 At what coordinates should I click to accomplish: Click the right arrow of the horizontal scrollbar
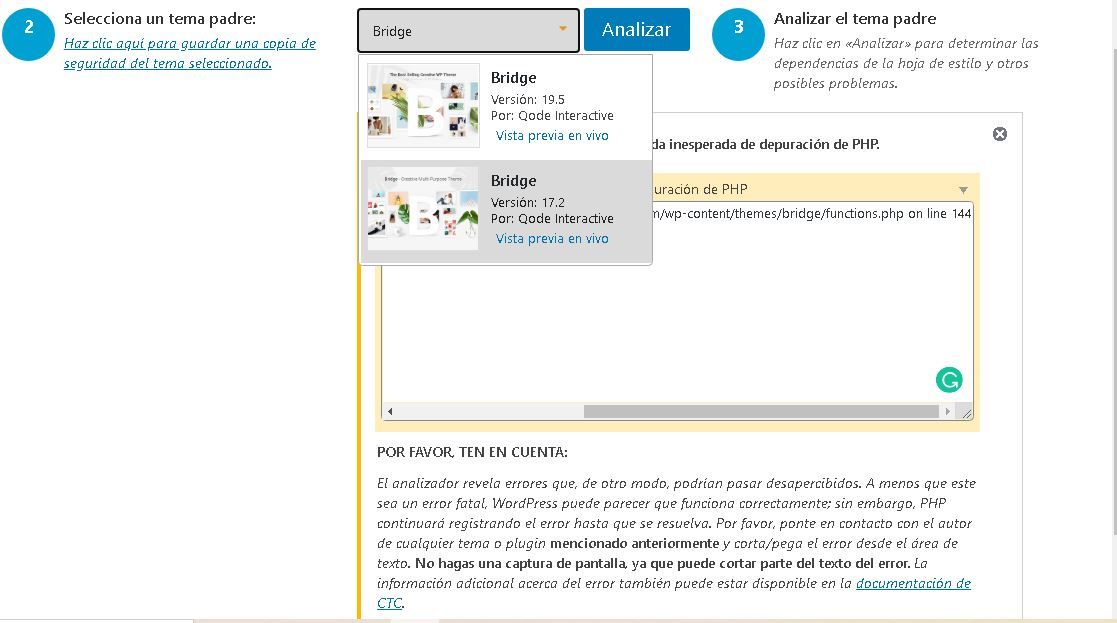[x=947, y=412]
